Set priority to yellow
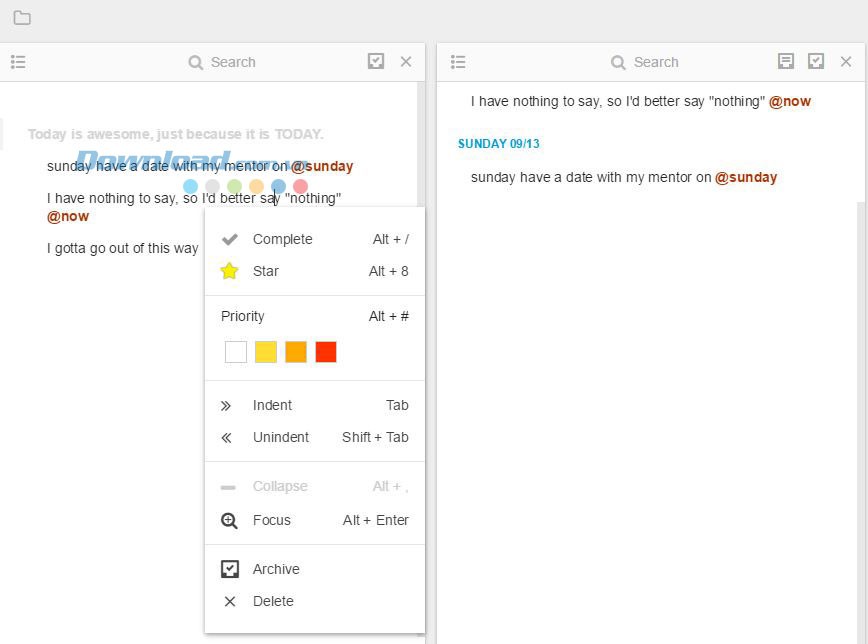Image resolution: width=868 pixels, height=644 pixels. point(266,352)
